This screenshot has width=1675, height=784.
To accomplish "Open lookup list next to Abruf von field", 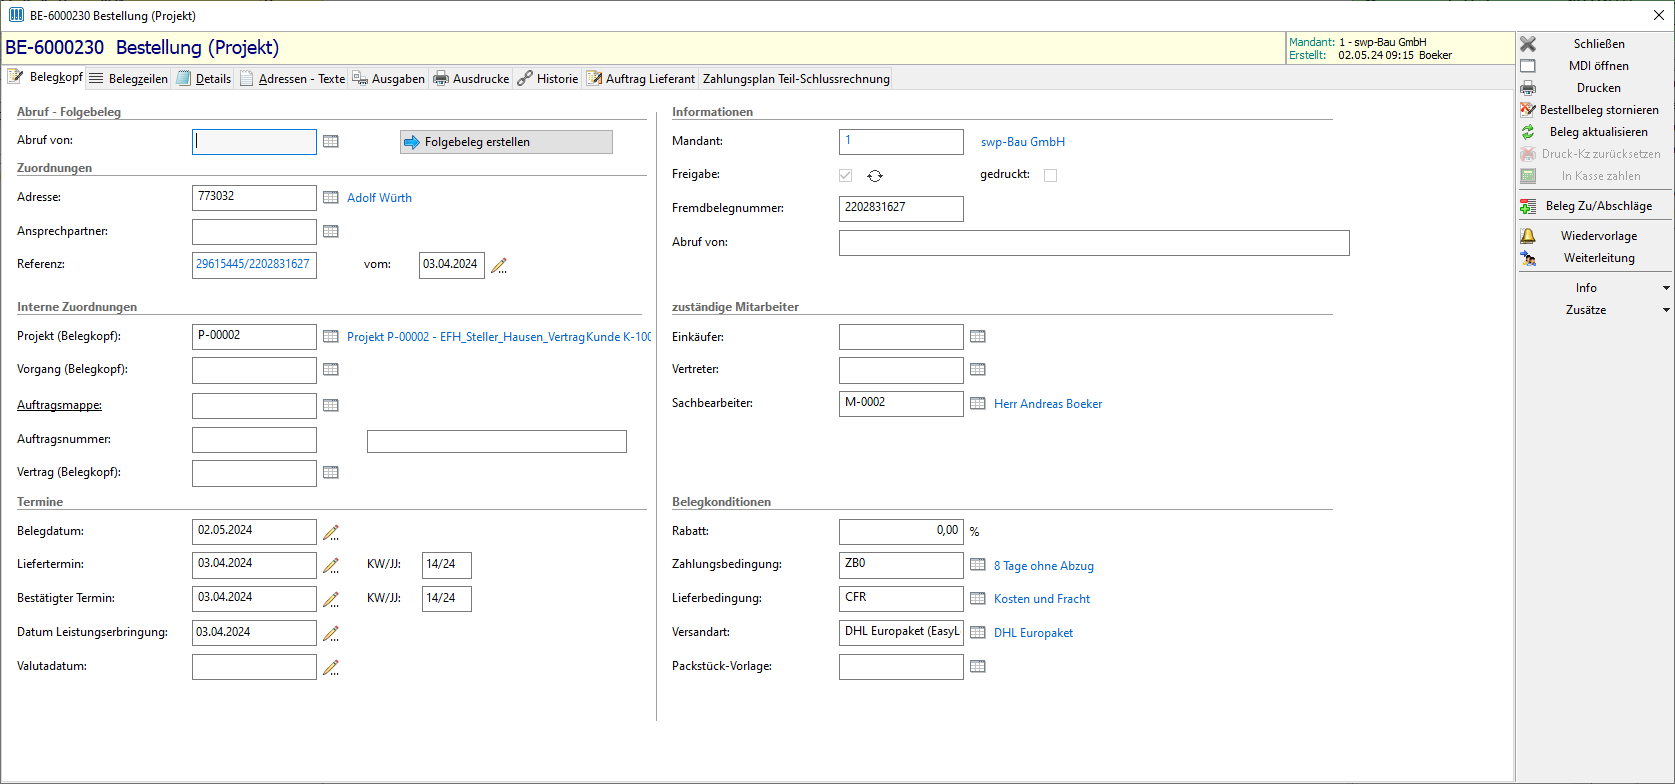I will pyautogui.click(x=331, y=142).
